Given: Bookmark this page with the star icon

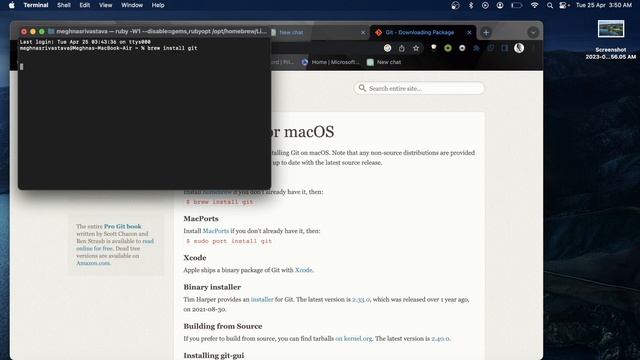Looking at the screenshot, I should (416, 48).
